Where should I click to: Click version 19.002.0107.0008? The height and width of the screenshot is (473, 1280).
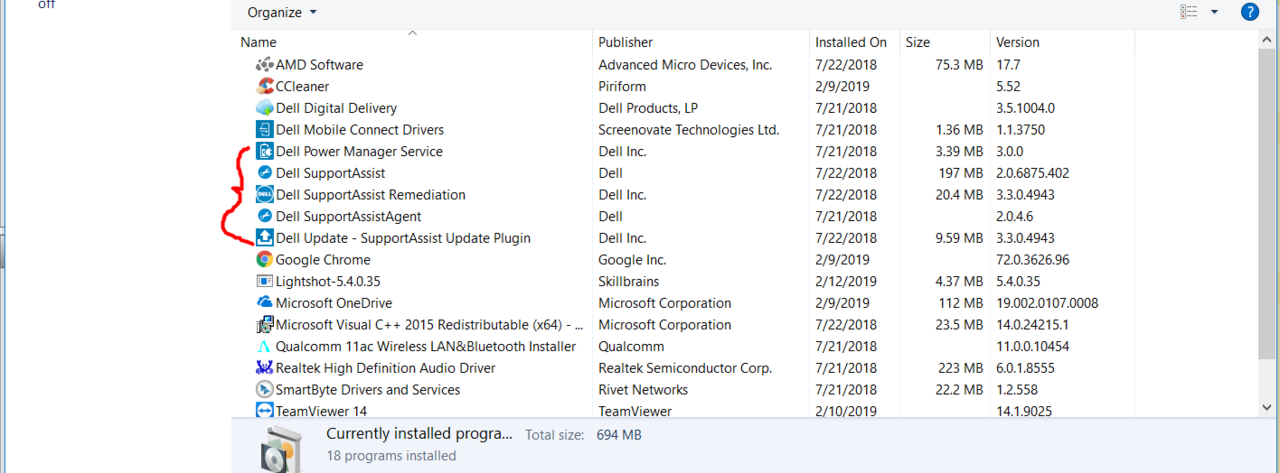tap(1047, 303)
